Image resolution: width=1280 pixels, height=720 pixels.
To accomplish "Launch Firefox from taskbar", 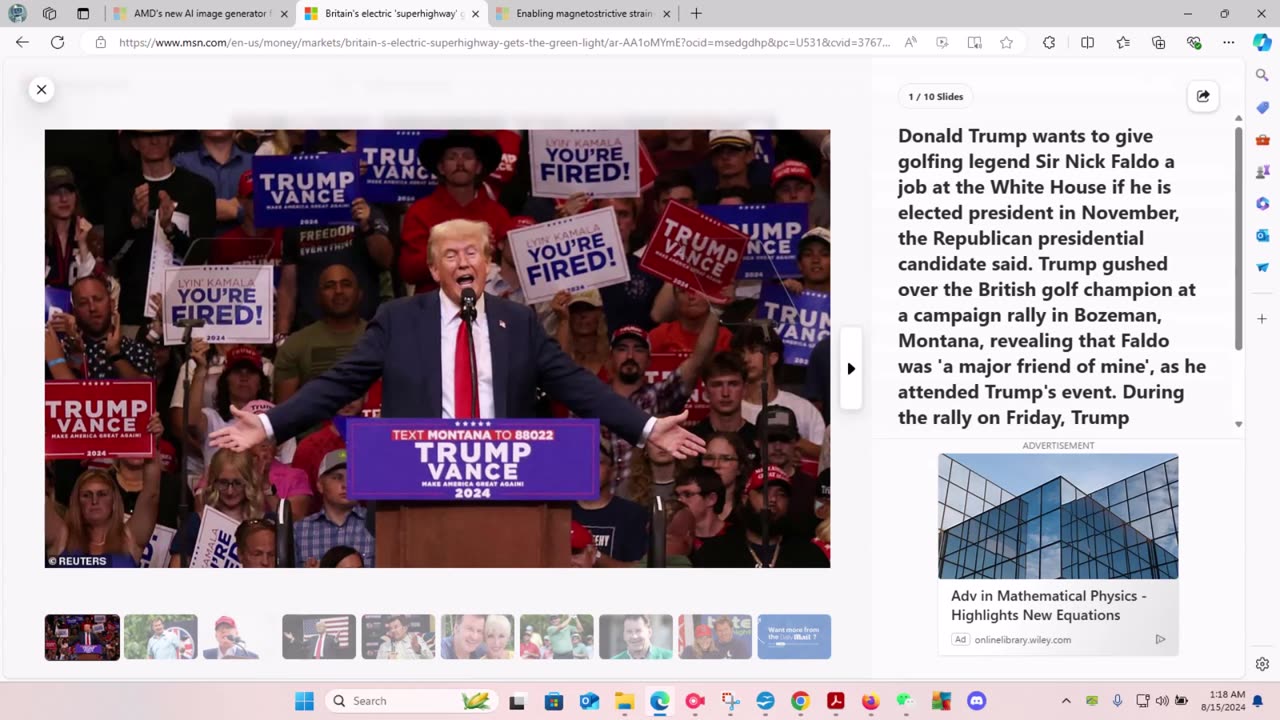I will pyautogui.click(x=870, y=701).
